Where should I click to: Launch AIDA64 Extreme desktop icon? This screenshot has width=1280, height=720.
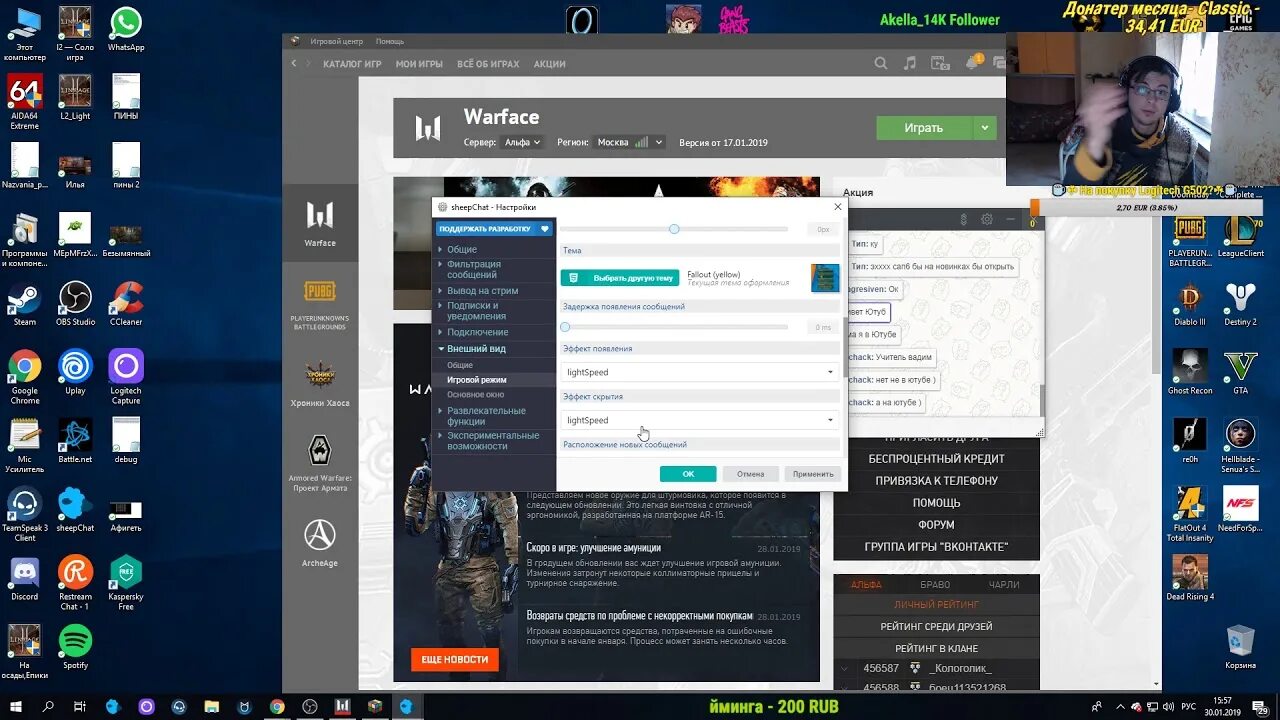pos(25,101)
